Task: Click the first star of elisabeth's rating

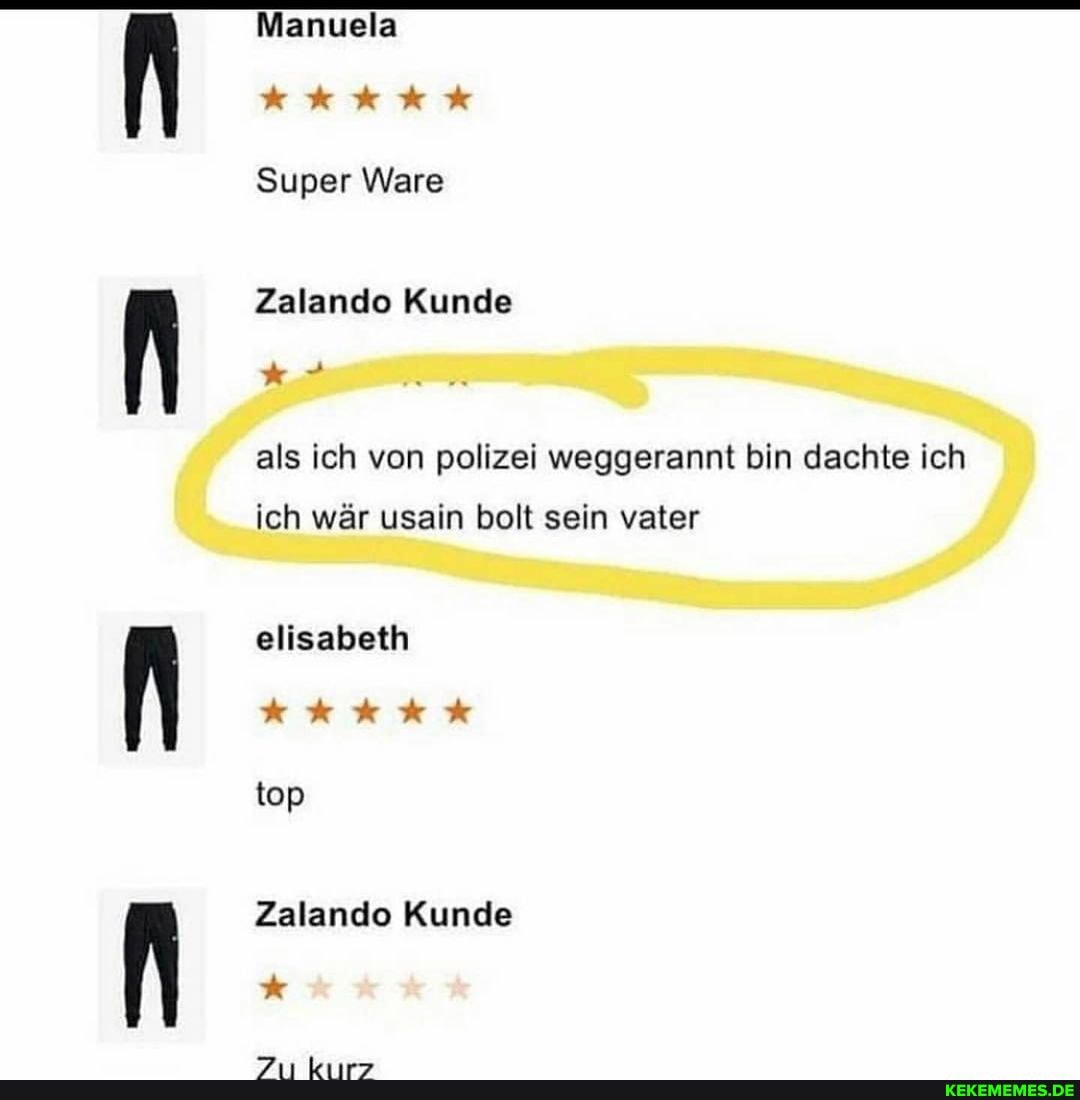Action: [x=273, y=711]
